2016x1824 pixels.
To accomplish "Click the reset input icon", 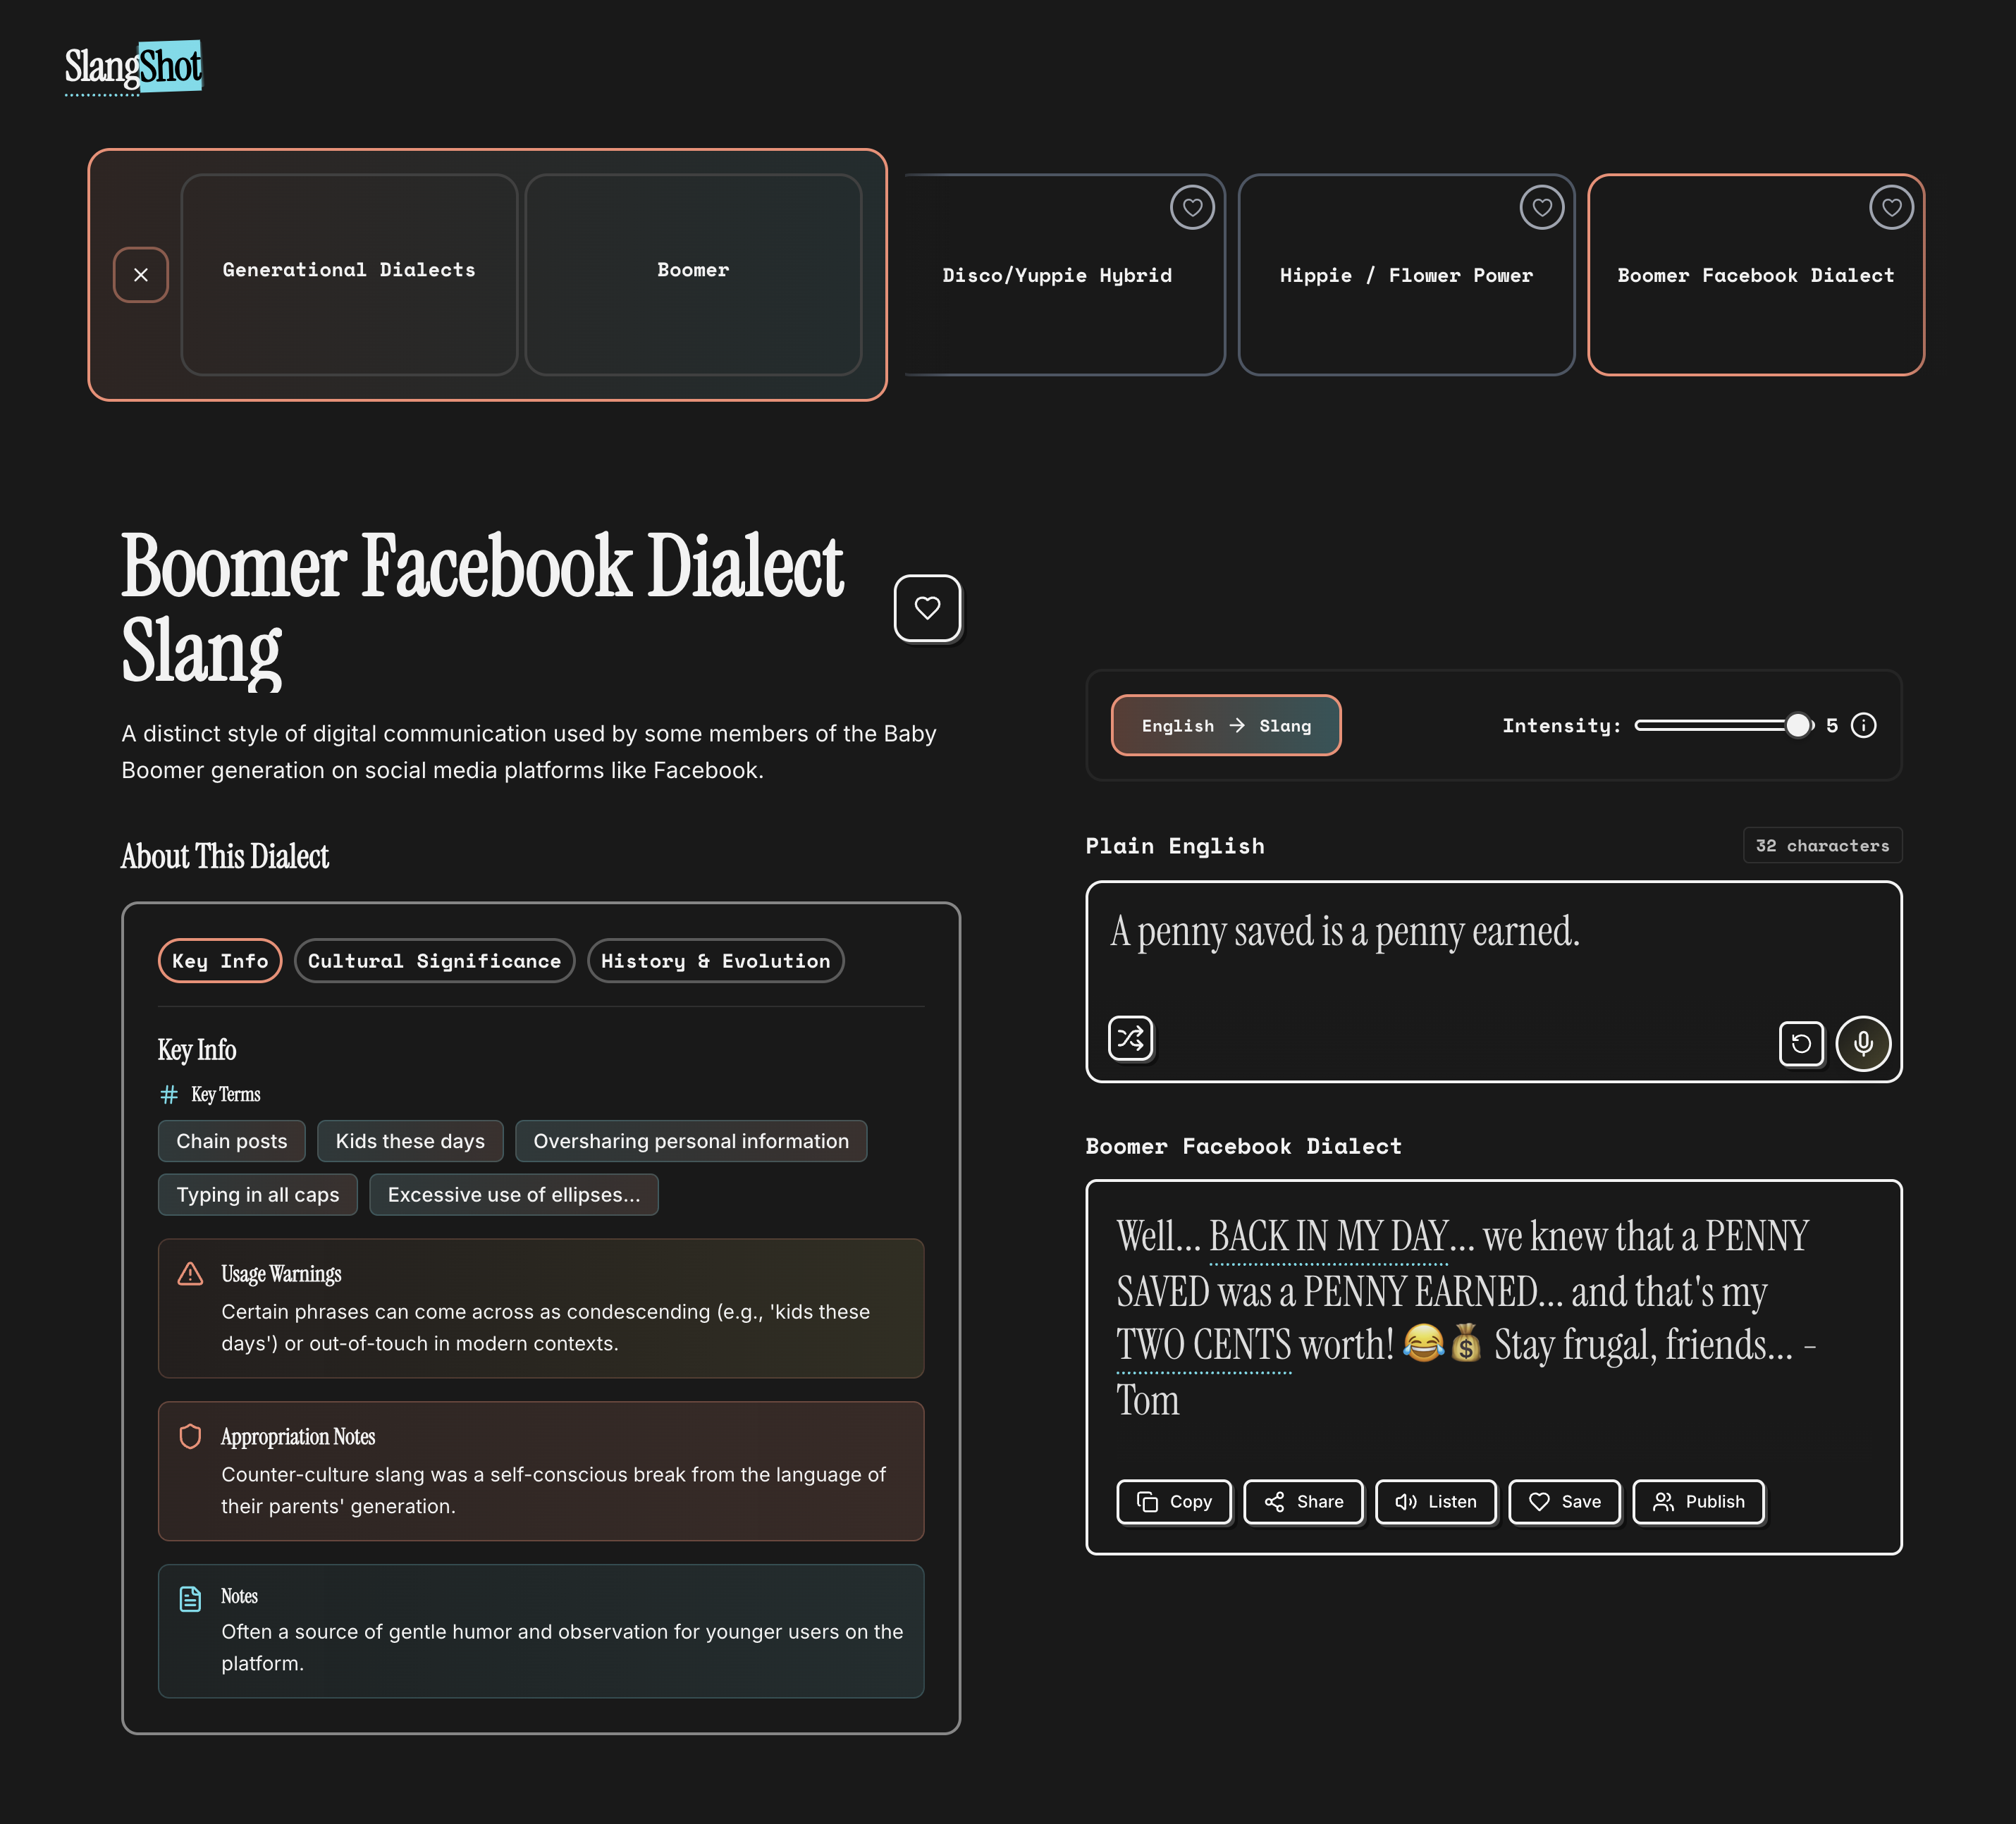I will (x=1801, y=1044).
